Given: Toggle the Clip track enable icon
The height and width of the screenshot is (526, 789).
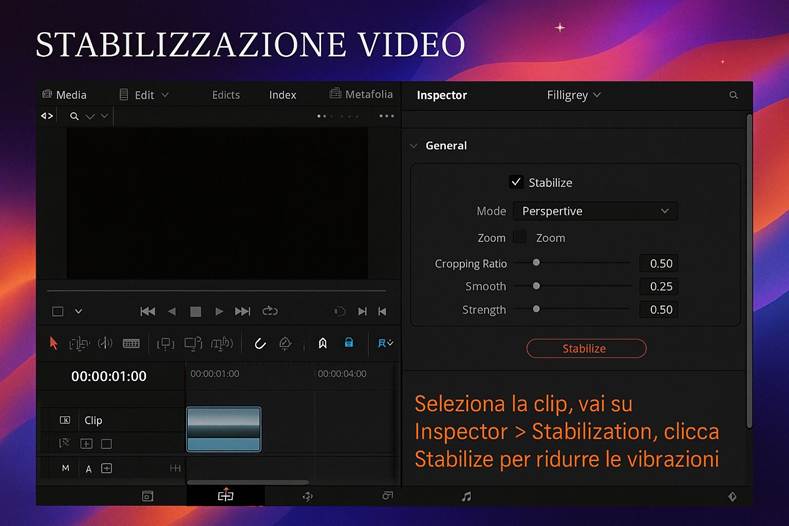Looking at the screenshot, I should pyautogui.click(x=65, y=420).
